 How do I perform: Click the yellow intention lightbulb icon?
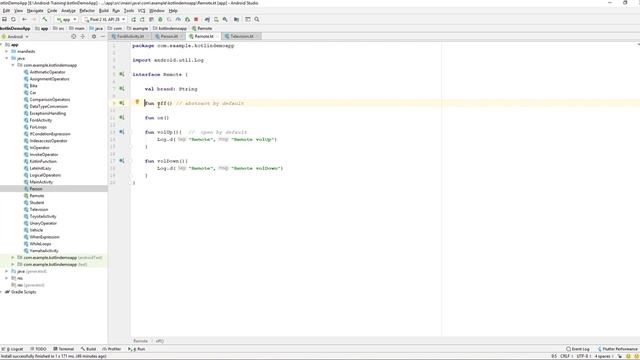(x=138, y=102)
